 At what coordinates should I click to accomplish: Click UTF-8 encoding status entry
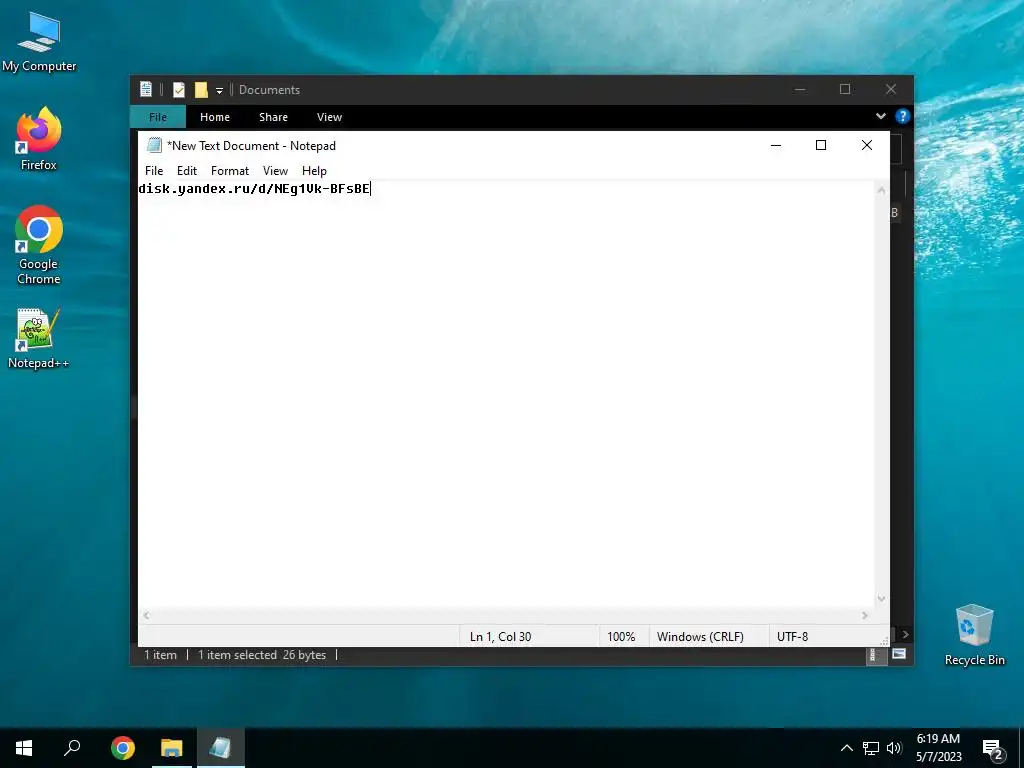[792, 637]
